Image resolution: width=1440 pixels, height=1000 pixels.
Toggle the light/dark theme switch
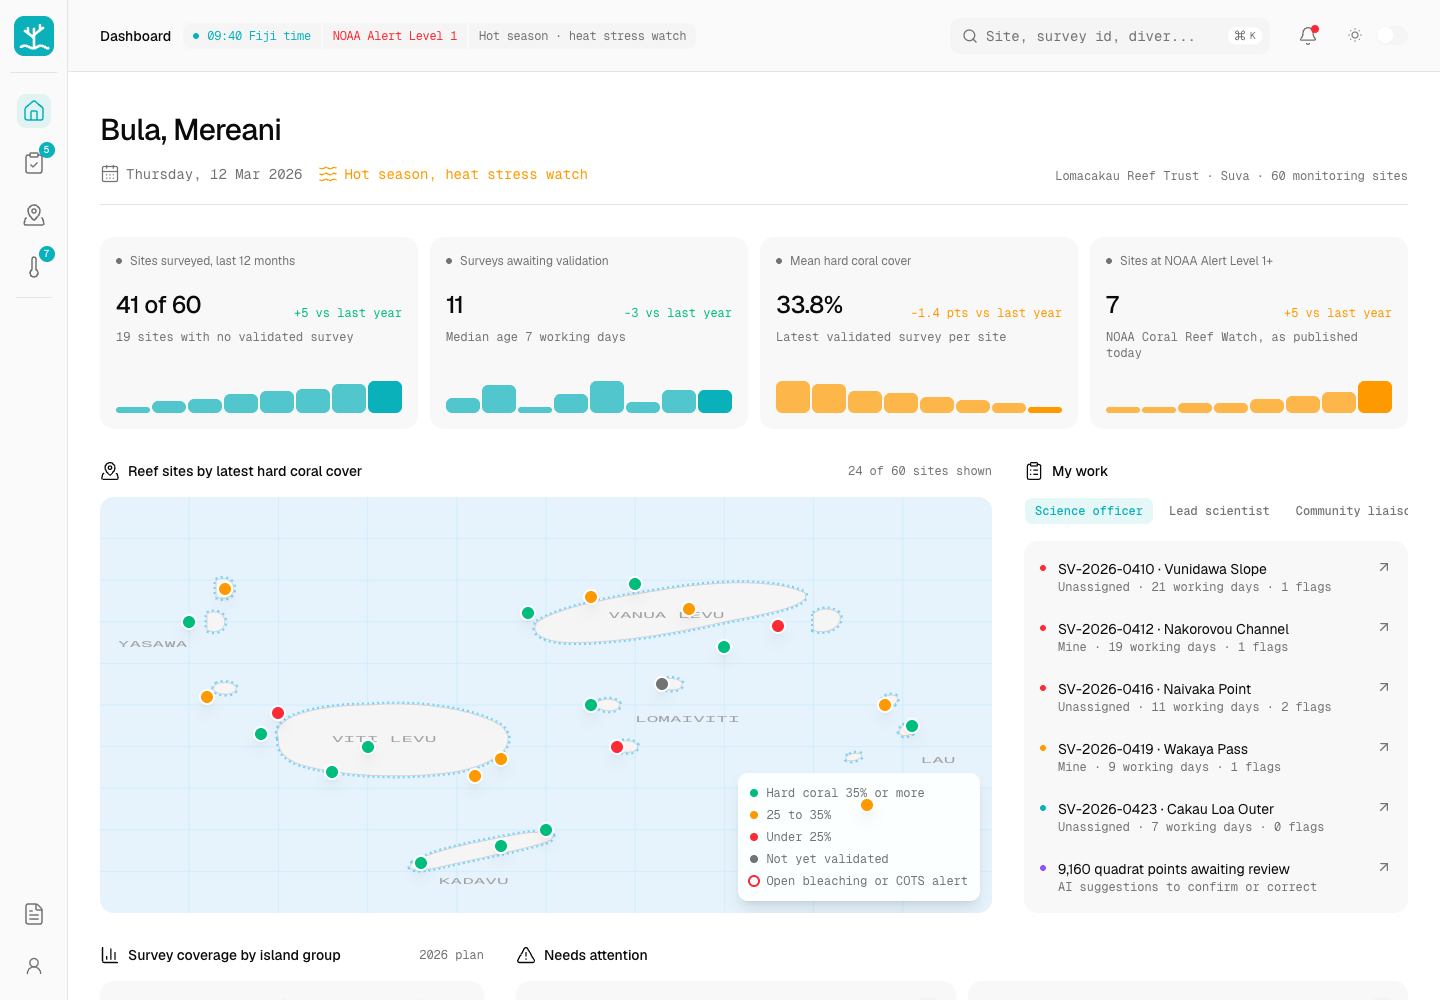[x=1391, y=36]
